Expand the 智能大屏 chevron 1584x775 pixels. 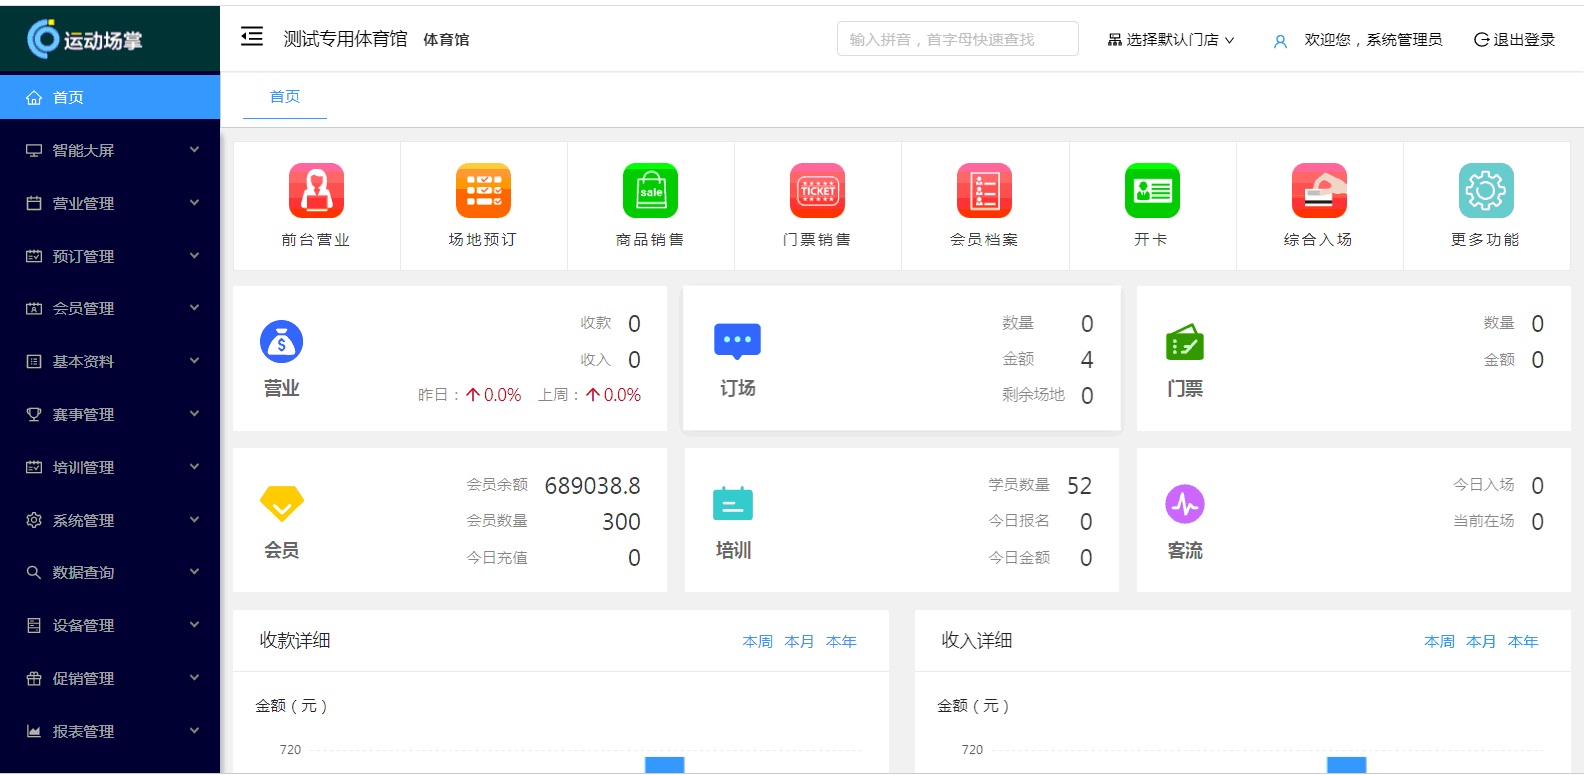pos(194,150)
